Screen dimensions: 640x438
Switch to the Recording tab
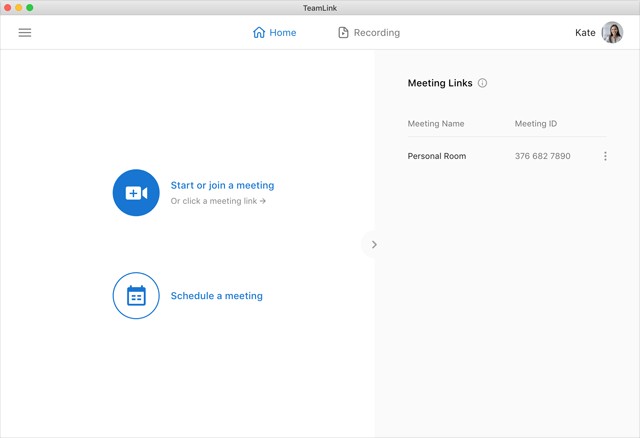369,32
